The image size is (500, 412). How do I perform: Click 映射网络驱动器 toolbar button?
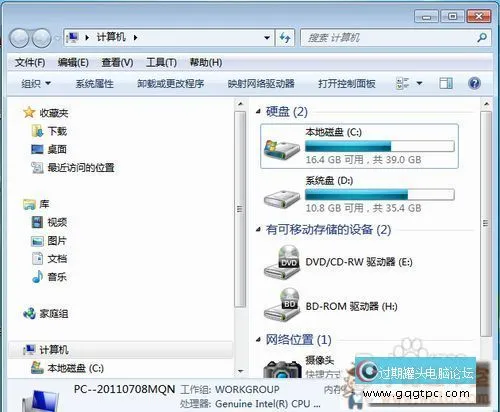pos(261,83)
